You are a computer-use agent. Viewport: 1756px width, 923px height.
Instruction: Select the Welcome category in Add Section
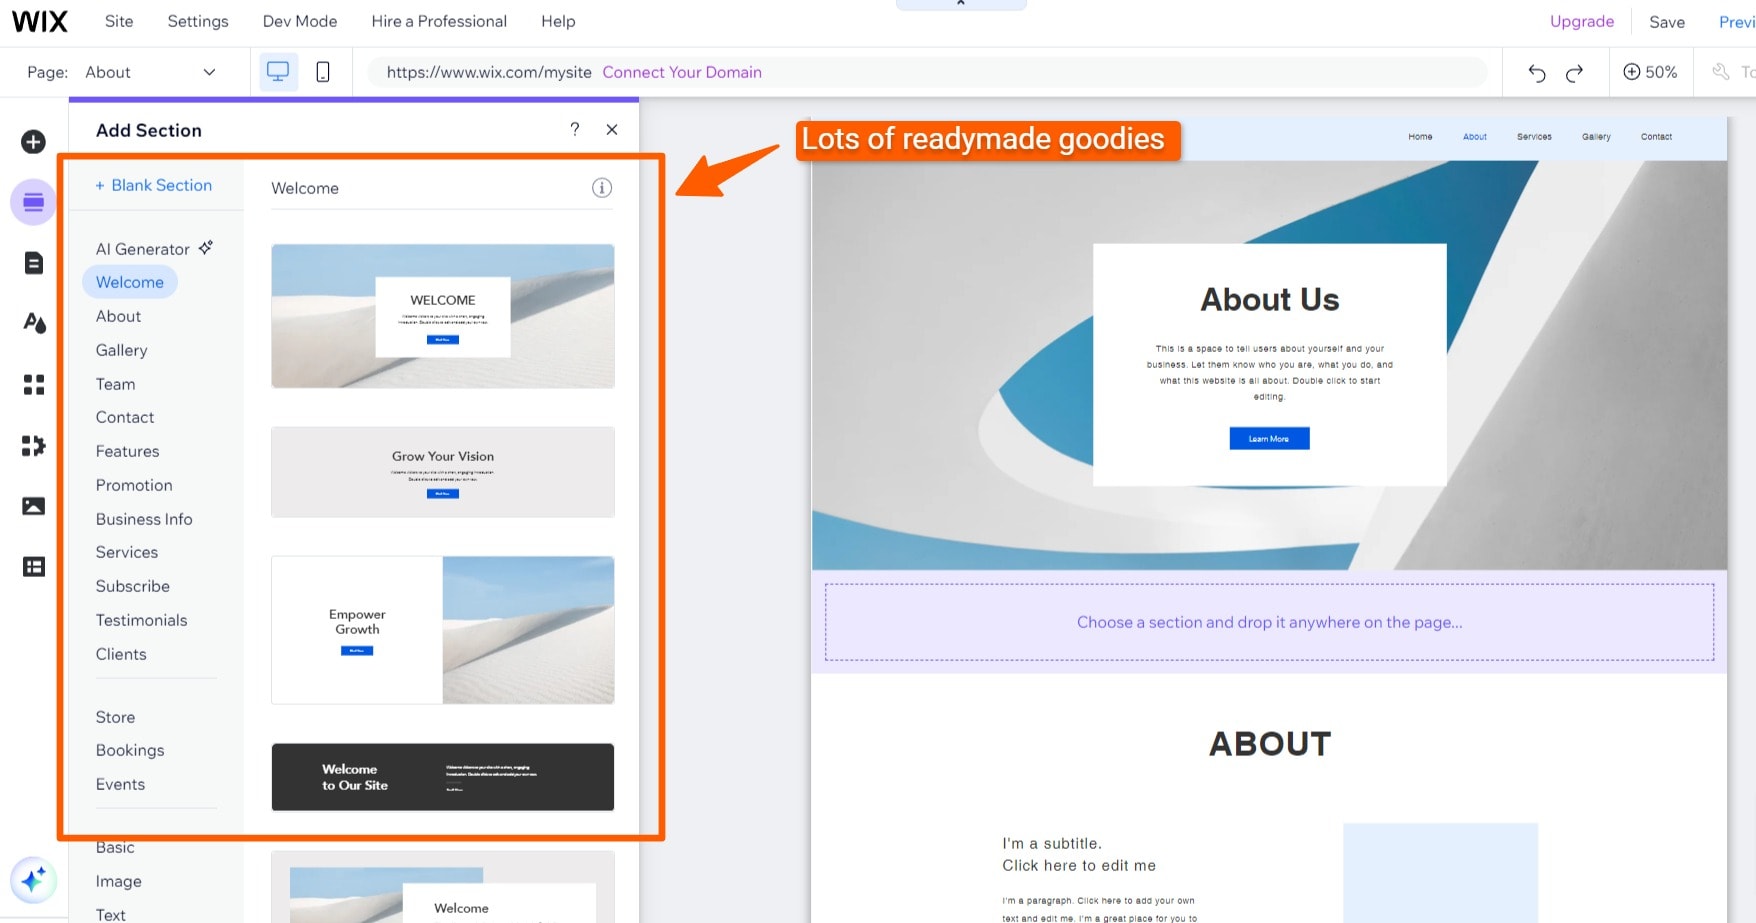pos(129,281)
